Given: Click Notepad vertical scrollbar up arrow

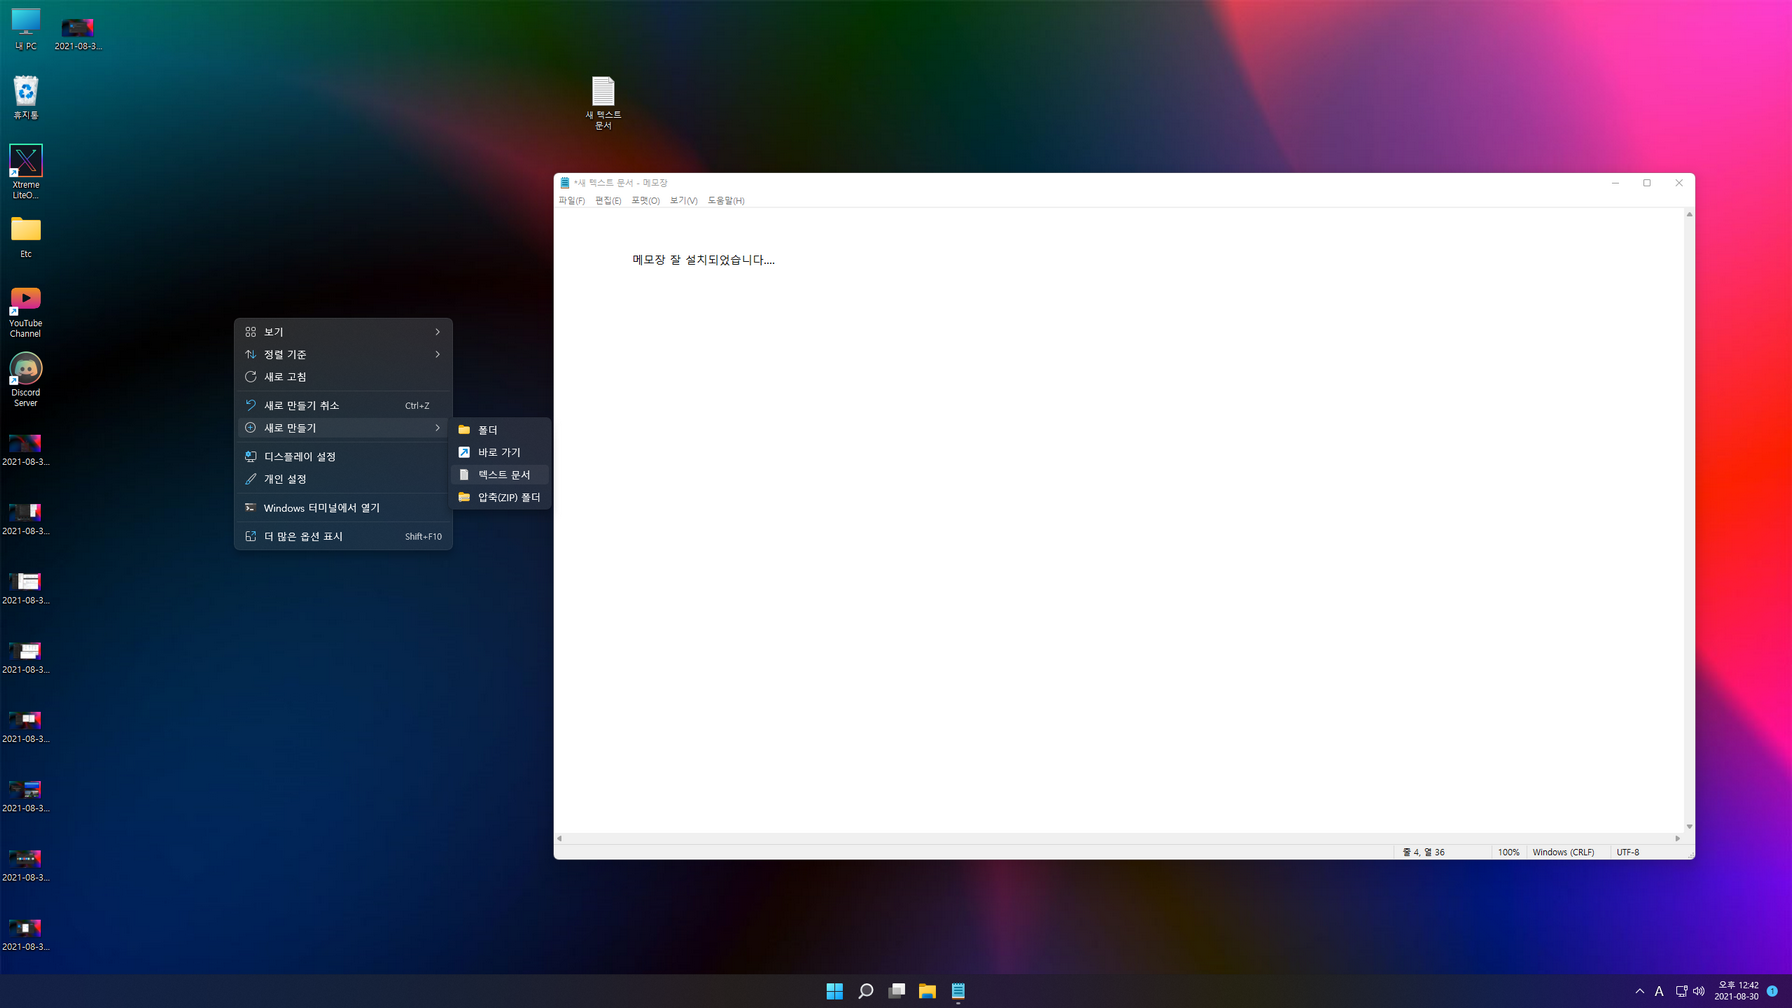Looking at the screenshot, I should (1690, 214).
